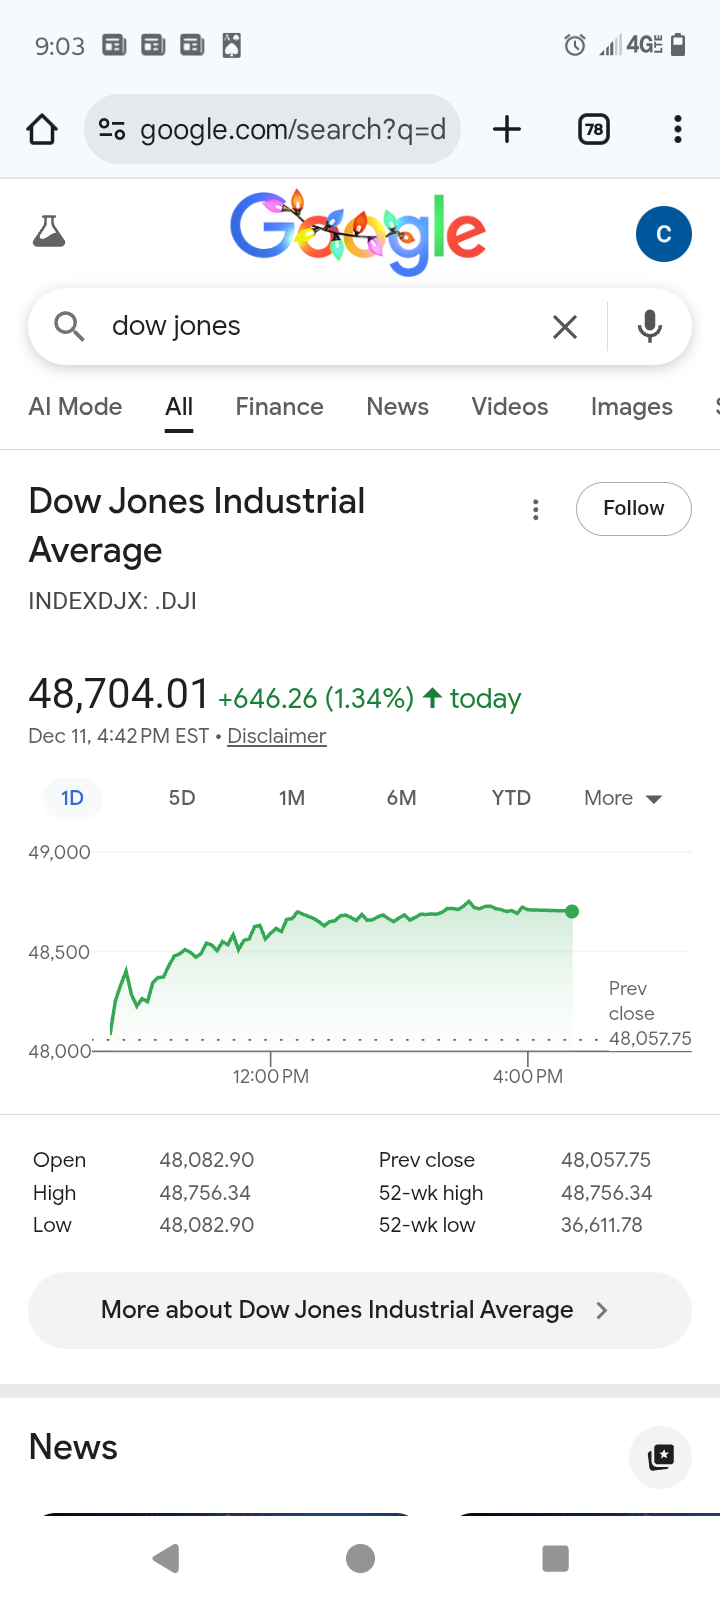Open the tab switcher showing 78 tabs

tap(594, 129)
